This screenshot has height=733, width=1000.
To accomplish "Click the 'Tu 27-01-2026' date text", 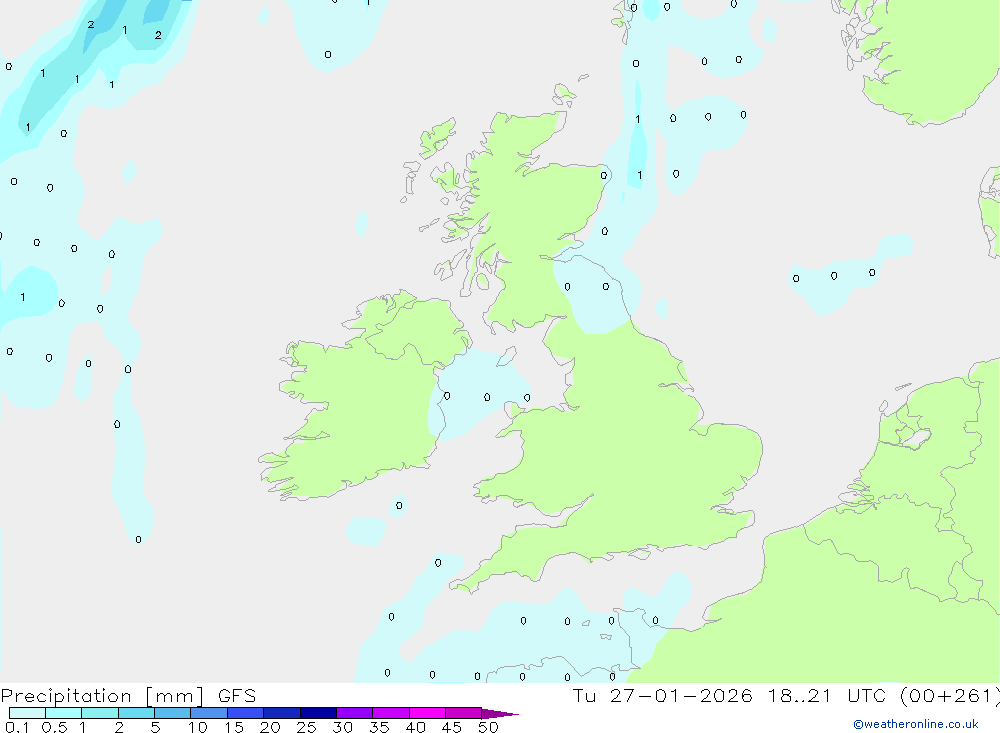I will pos(662,696).
